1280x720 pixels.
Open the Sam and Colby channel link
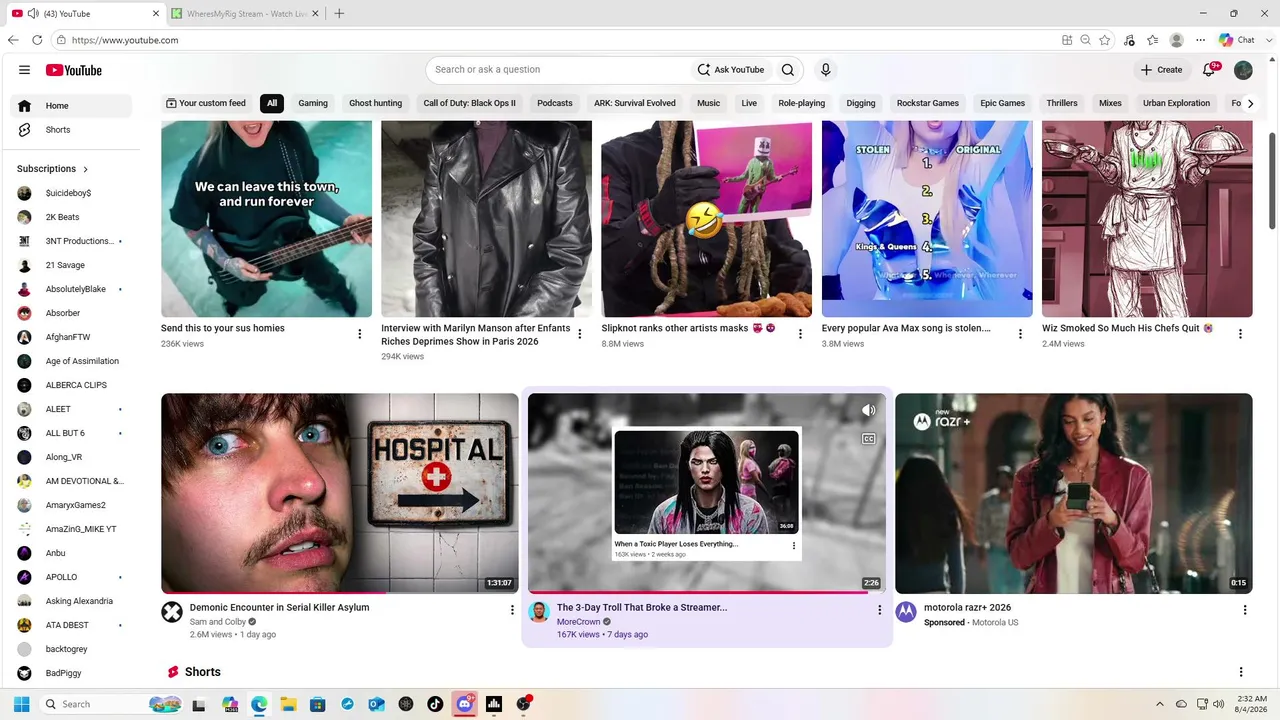(218, 622)
